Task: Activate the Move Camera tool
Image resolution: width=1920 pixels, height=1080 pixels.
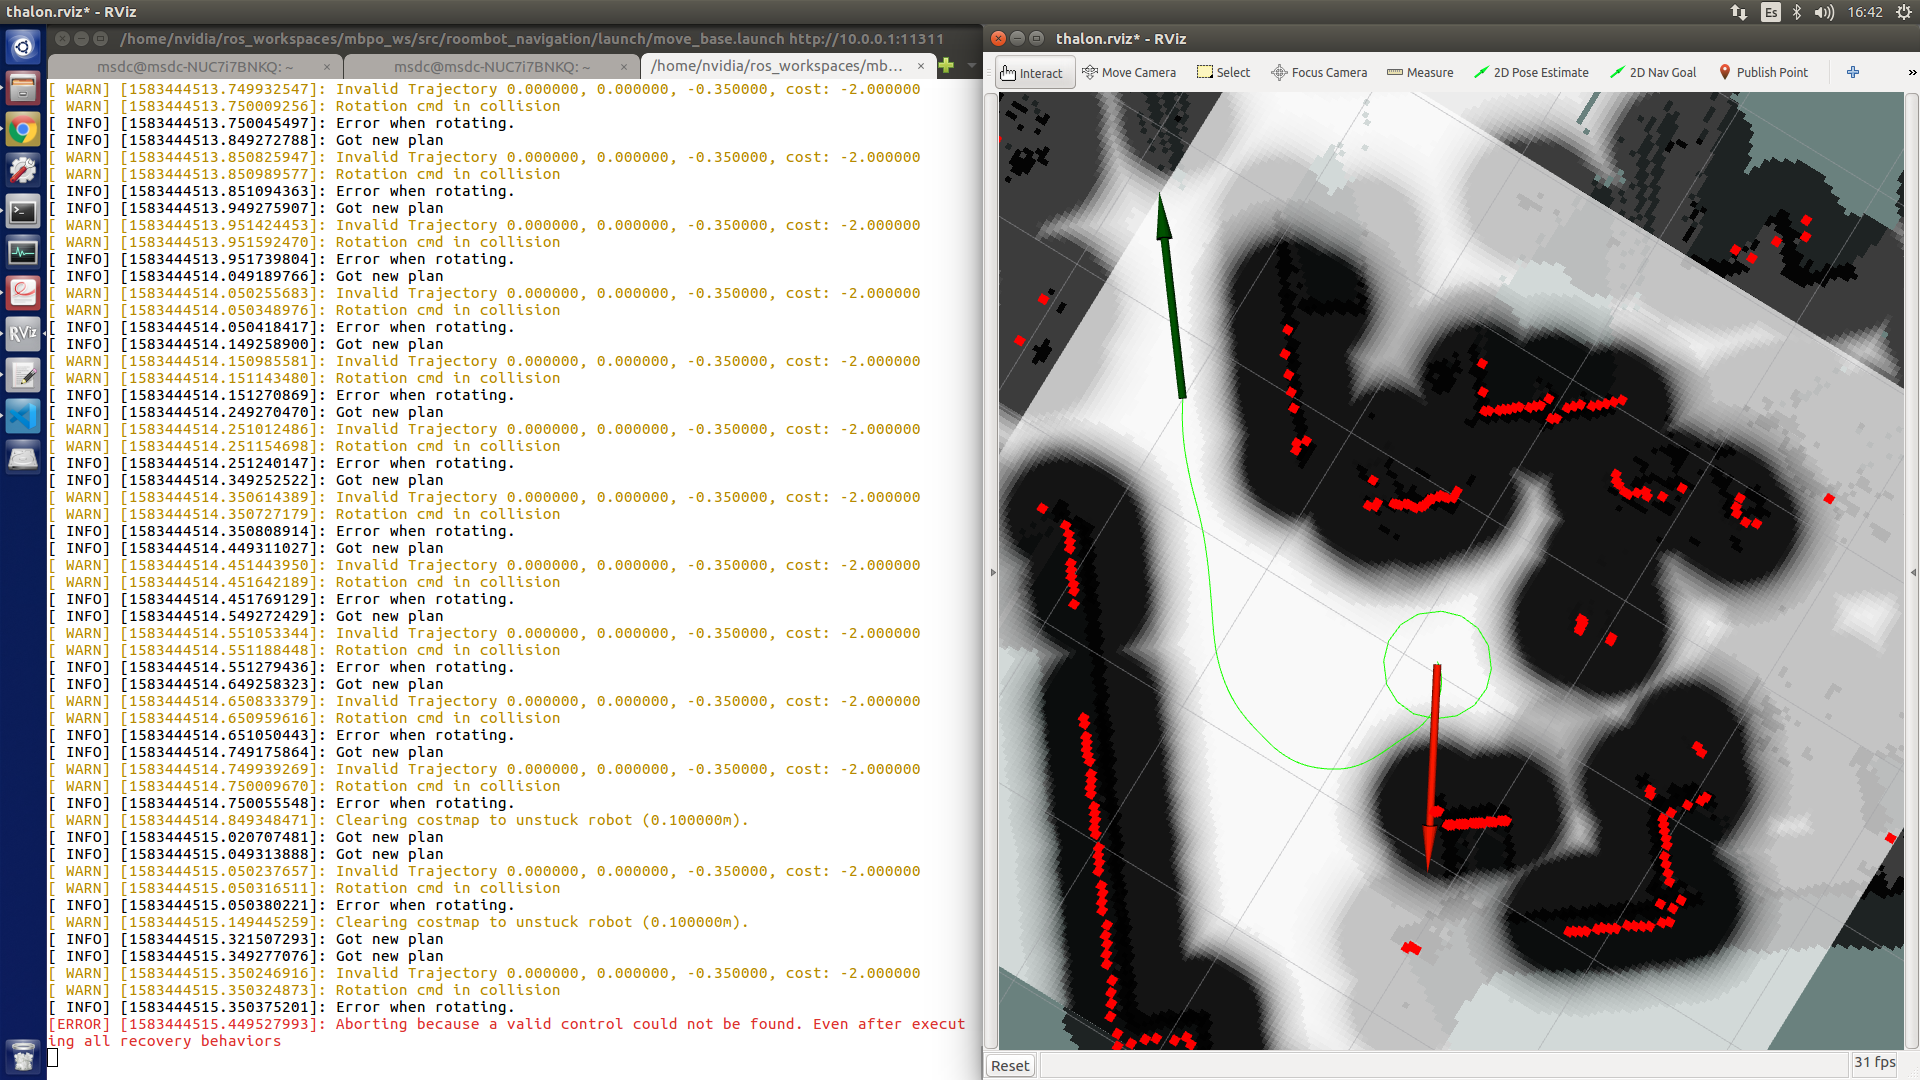Action: tap(1129, 73)
